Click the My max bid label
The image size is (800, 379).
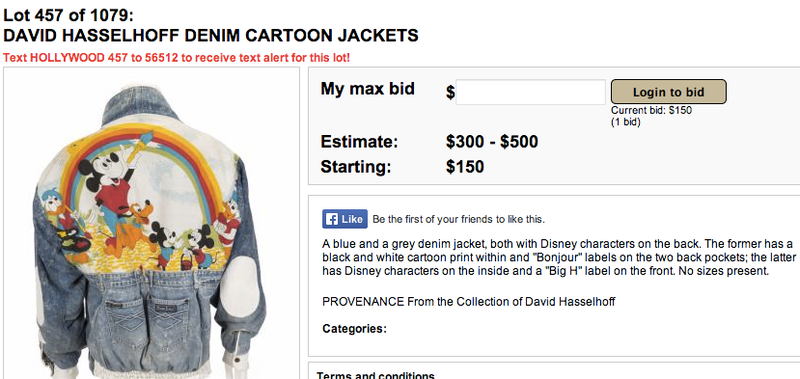click(x=367, y=89)
